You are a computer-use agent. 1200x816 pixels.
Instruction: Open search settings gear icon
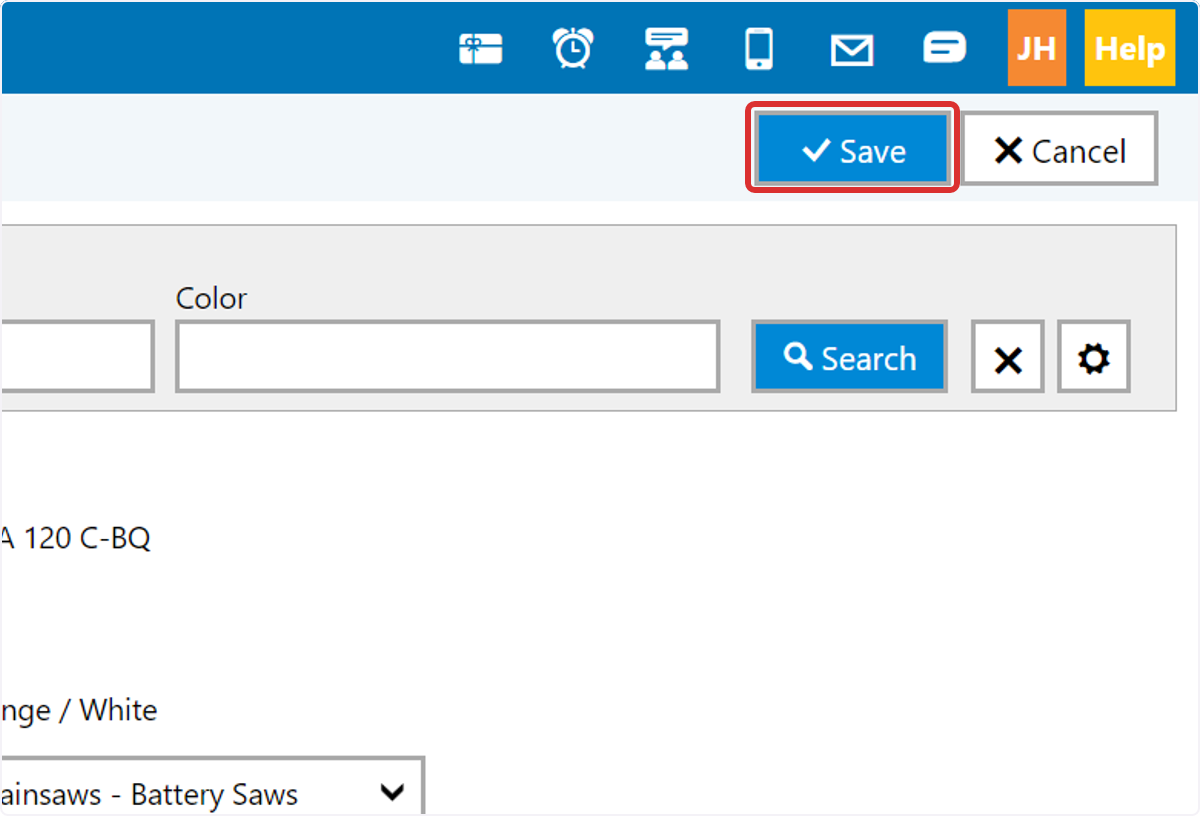1094,356
